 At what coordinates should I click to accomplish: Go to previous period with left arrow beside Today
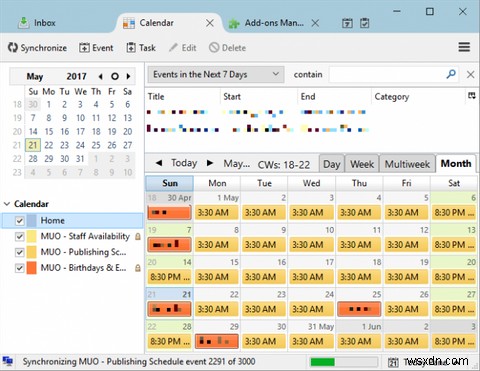[x=159, y=163]
